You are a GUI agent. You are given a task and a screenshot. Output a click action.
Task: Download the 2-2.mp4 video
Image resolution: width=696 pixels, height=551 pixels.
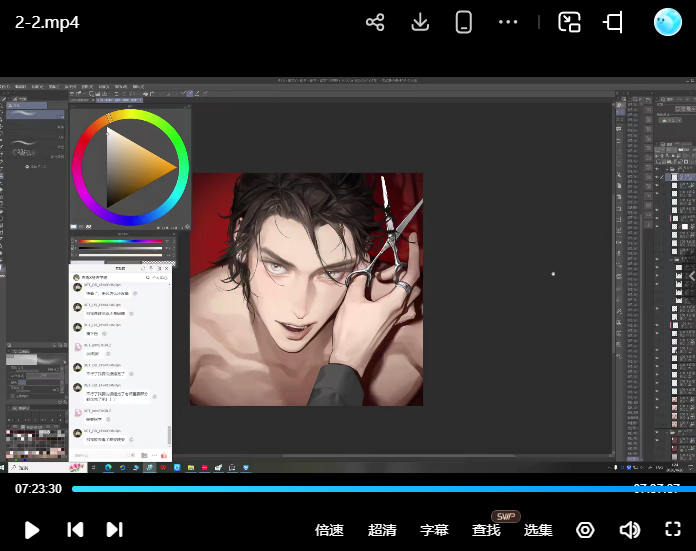coord(420,22)
